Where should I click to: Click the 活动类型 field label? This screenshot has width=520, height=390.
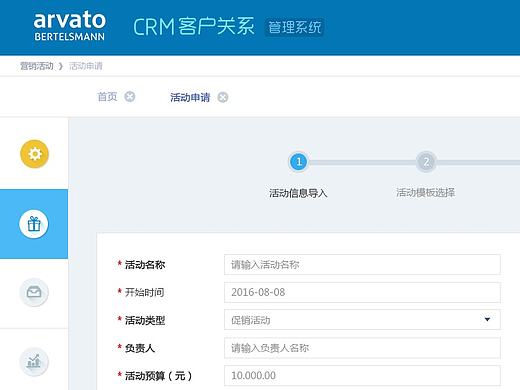click(145, 320)
